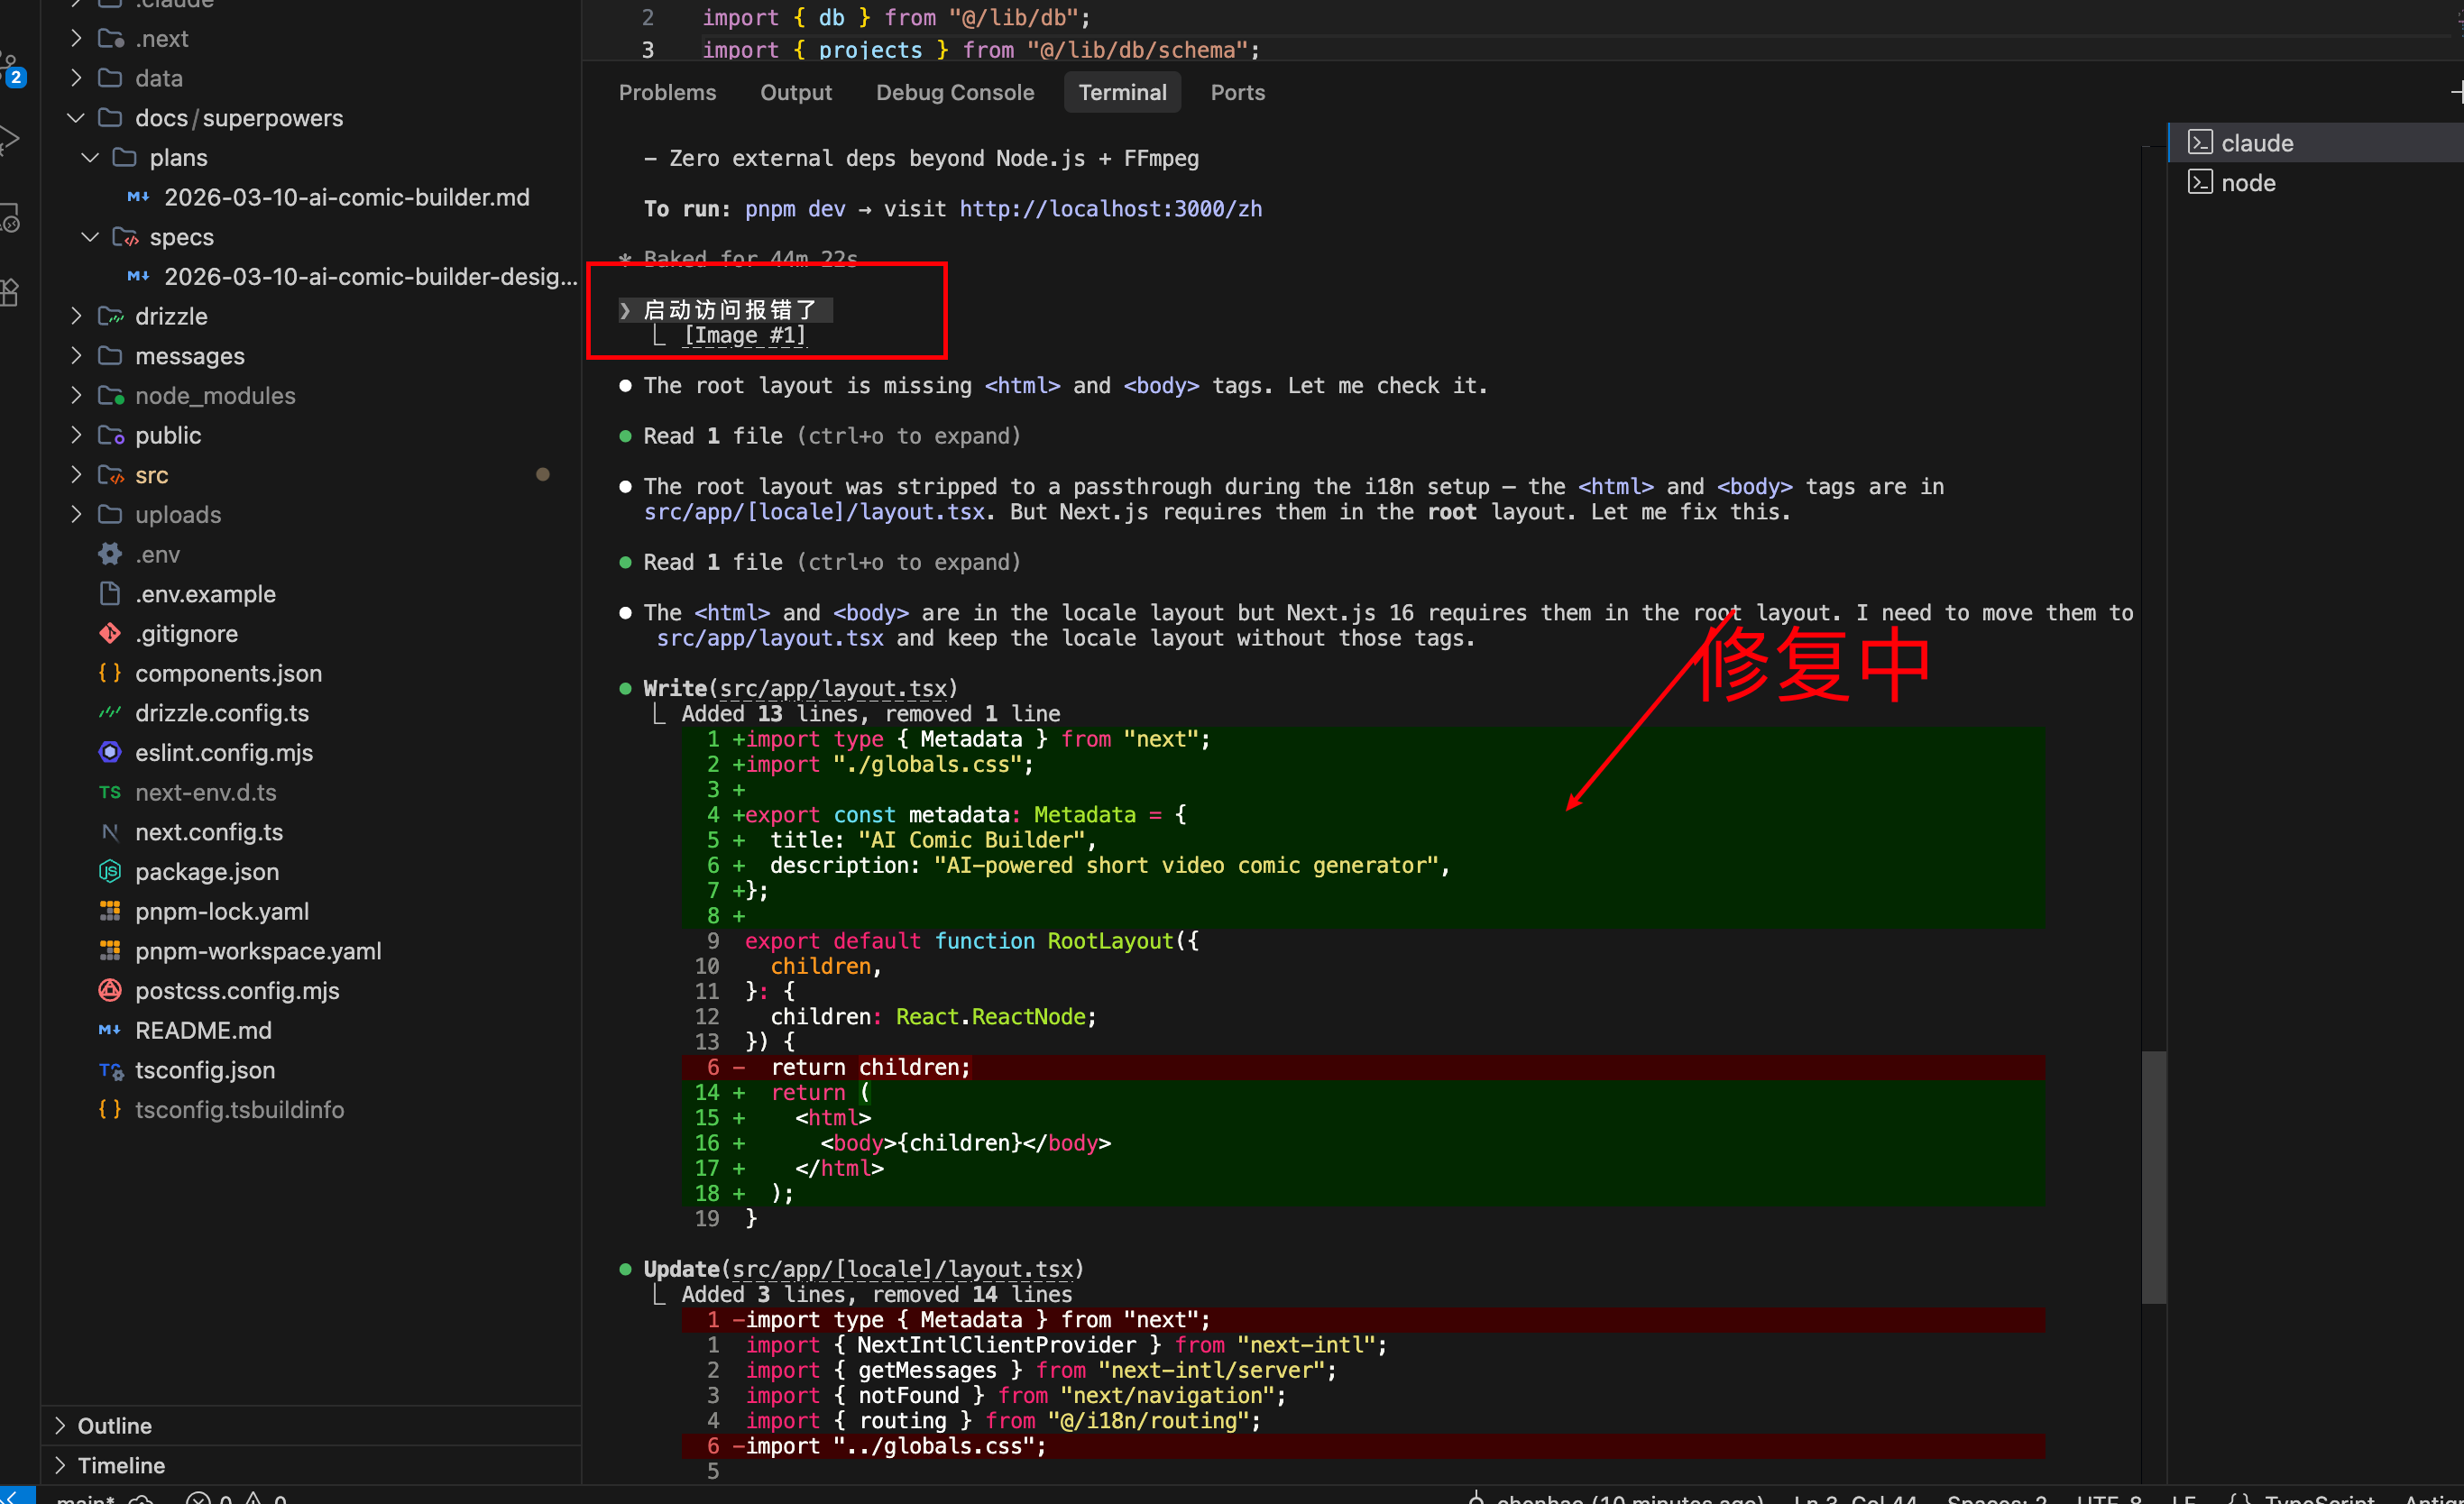Open the .gitignore file icon
Screen dimensions: 2464x1504
110,633
